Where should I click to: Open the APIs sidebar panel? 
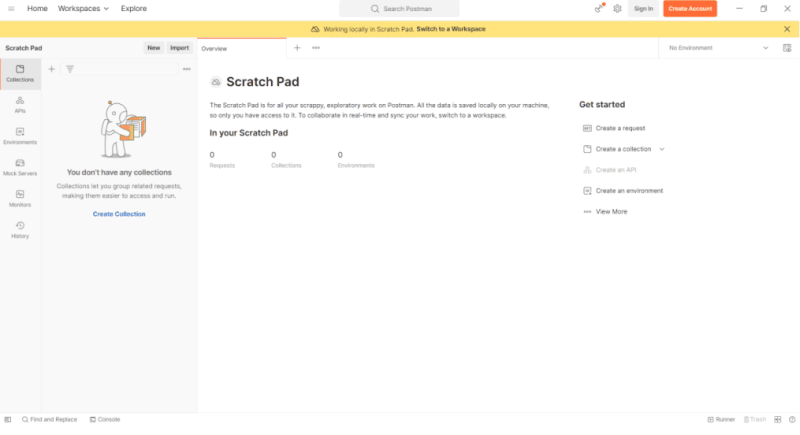coord(20,104)
